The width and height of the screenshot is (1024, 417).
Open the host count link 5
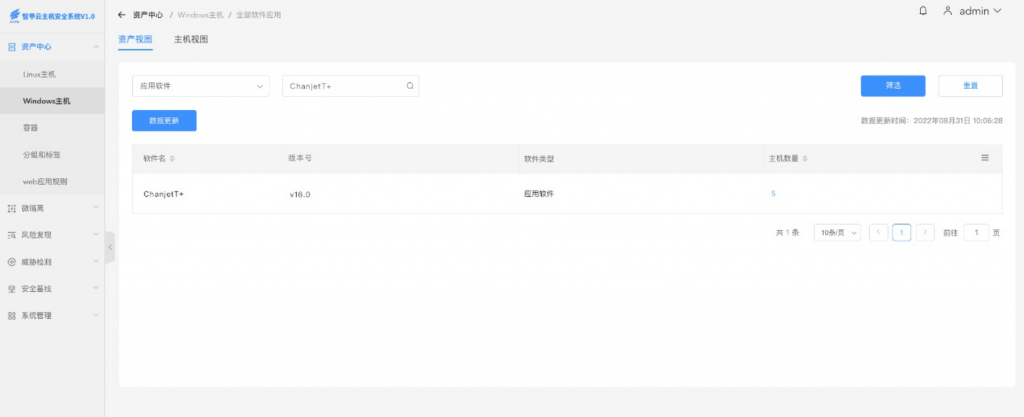[772, 193]
